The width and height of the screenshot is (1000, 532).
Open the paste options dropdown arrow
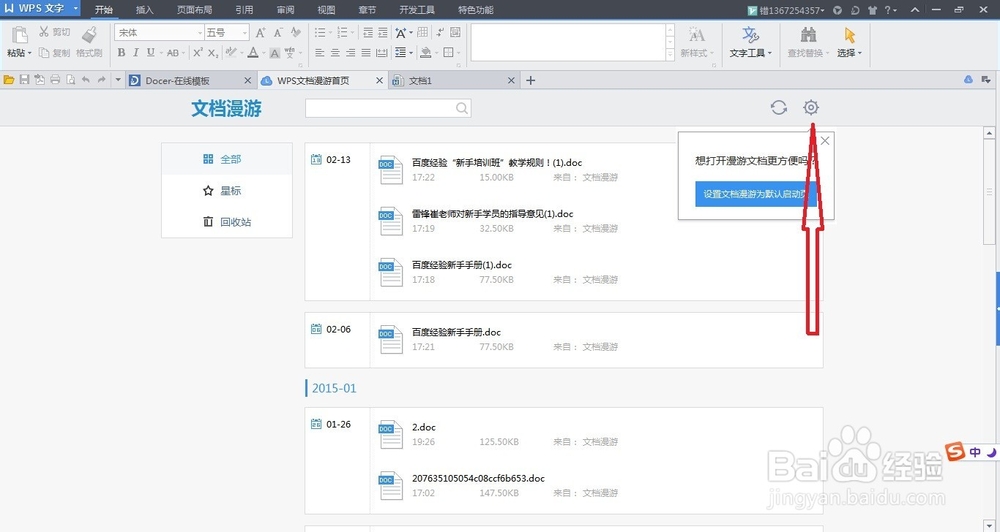coord(29,53)
